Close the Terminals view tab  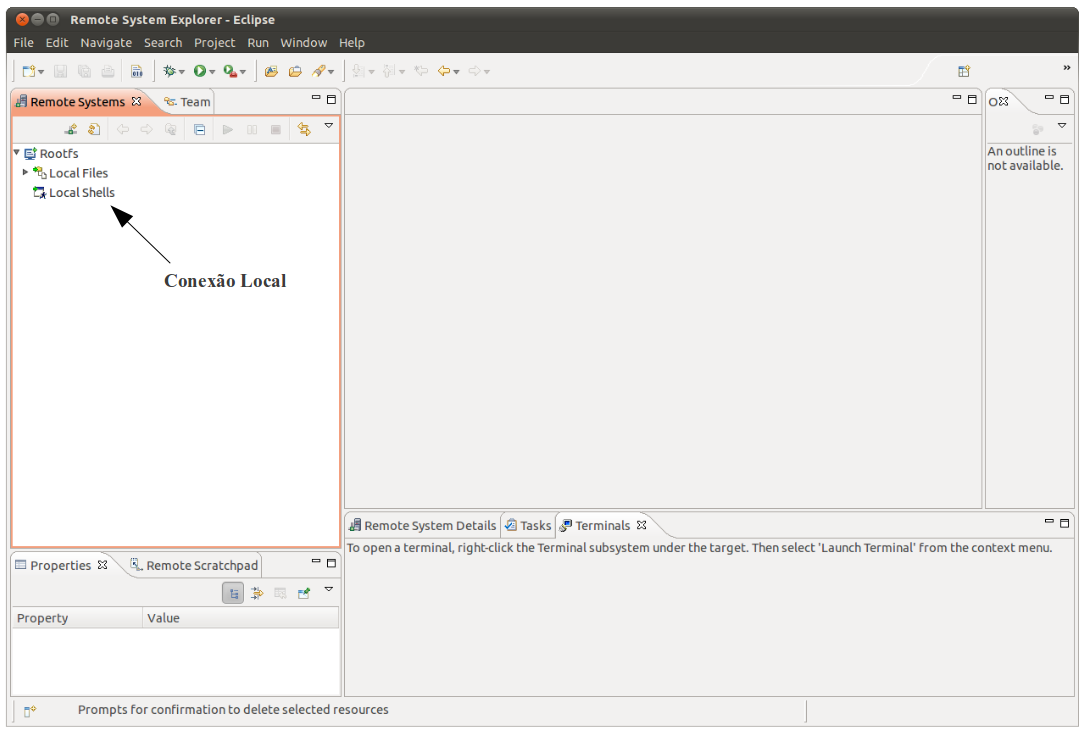641,525
